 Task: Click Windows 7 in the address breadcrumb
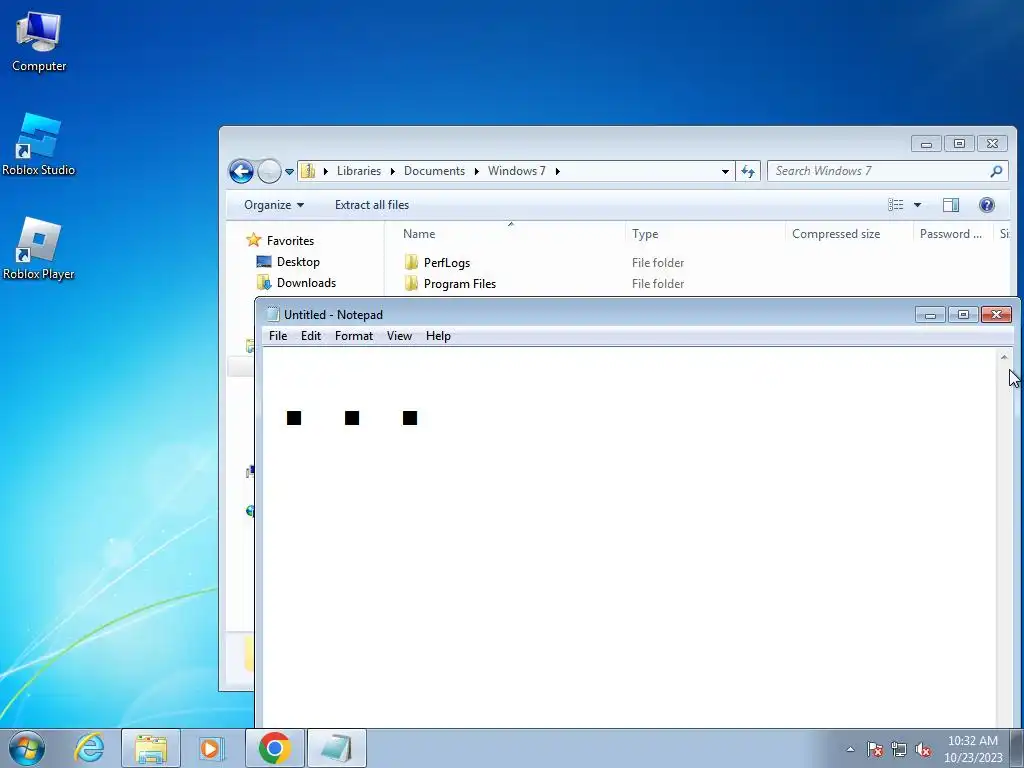pos(517,171)
